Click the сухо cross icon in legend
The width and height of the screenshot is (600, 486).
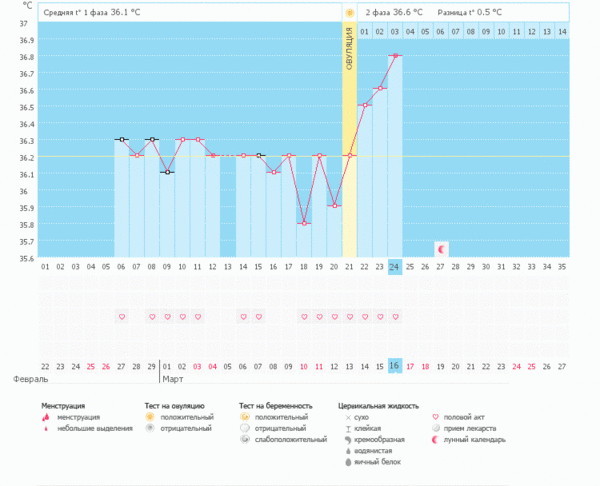(348, 418)
